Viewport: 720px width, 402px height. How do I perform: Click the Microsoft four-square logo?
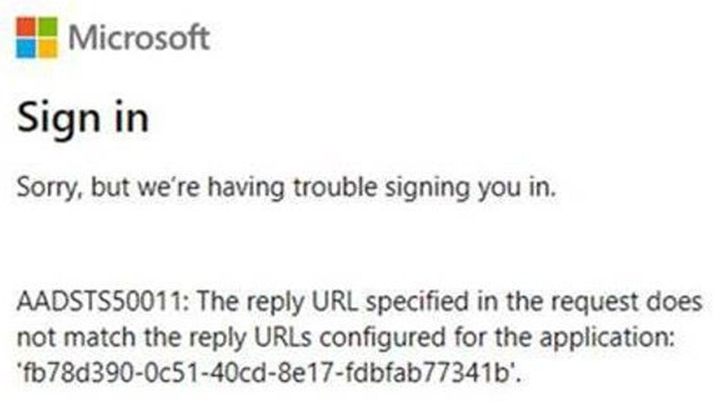coord(36,38)
